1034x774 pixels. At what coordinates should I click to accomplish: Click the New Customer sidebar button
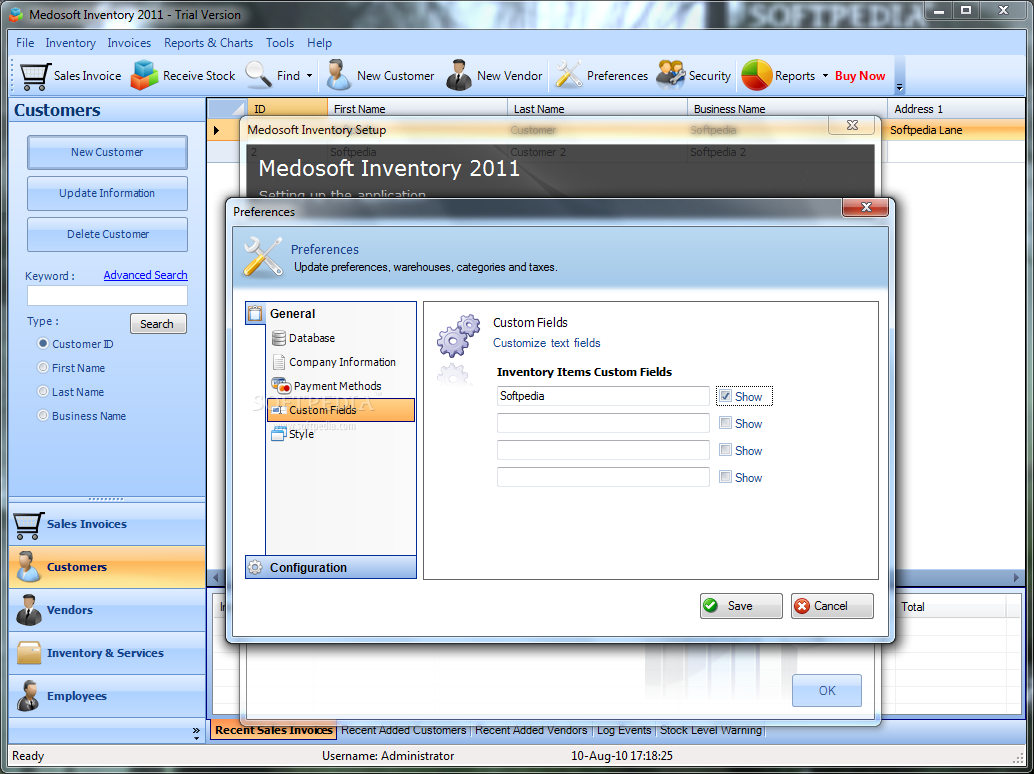click(107, 152)
